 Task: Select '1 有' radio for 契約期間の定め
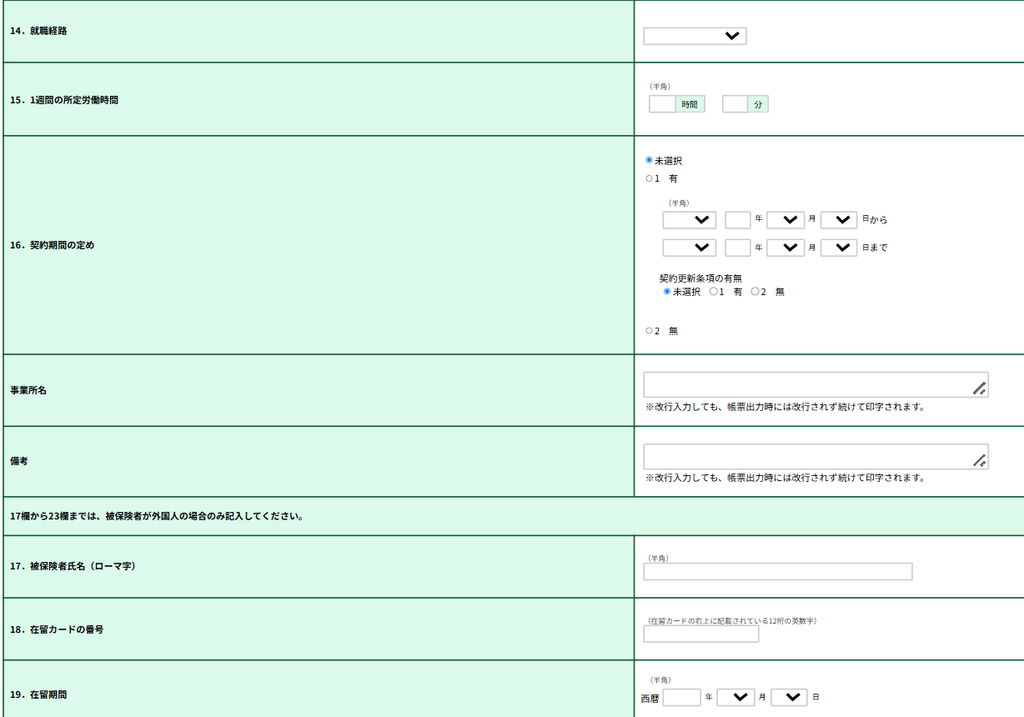(649, 178)
